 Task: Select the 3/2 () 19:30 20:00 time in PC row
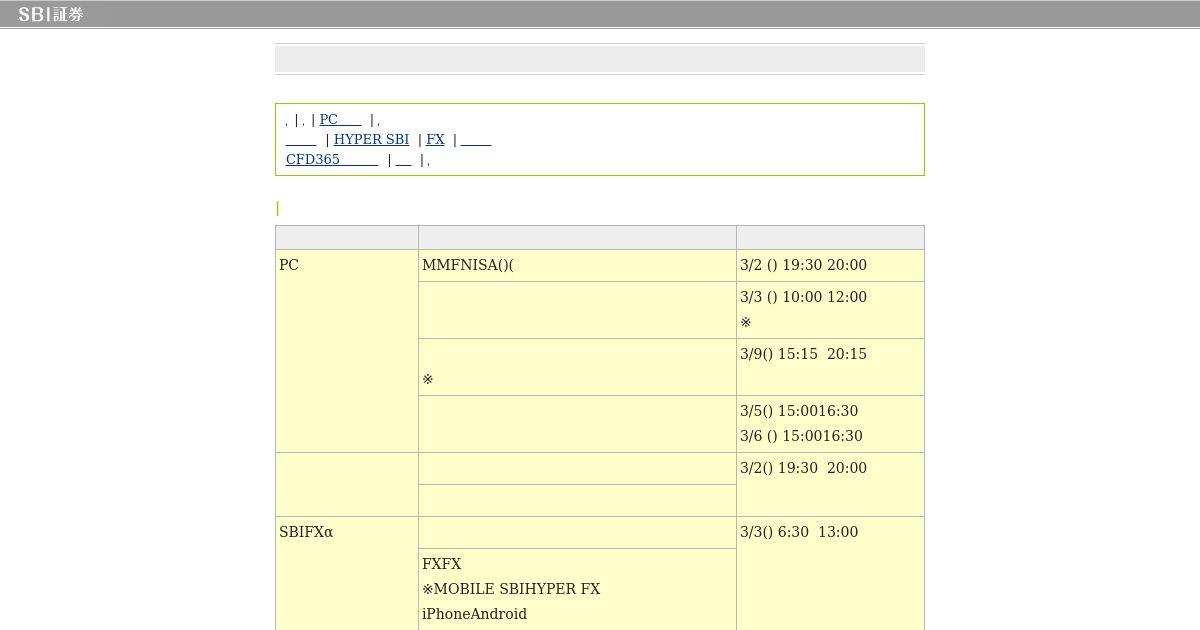pos(803,265)
